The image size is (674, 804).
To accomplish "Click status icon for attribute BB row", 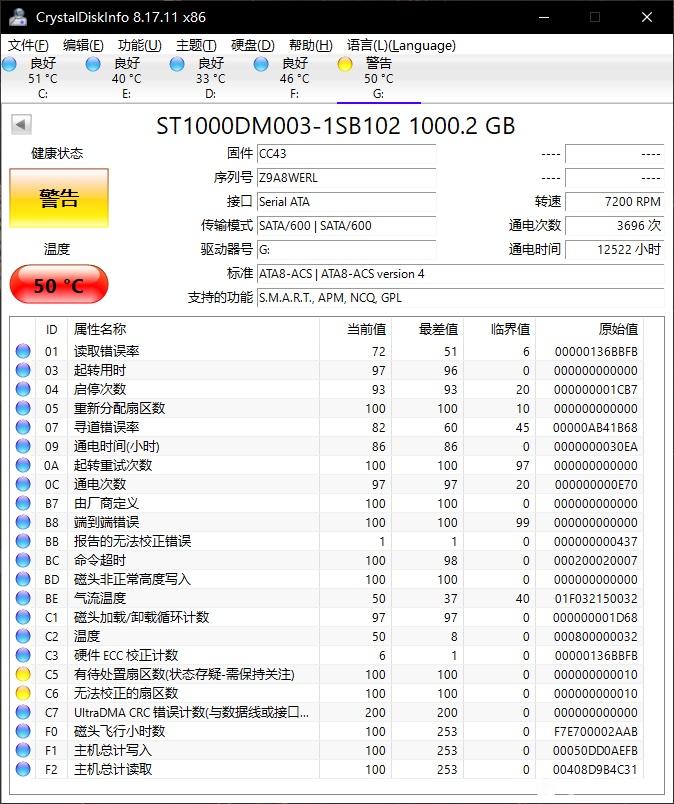I will 23,541.
